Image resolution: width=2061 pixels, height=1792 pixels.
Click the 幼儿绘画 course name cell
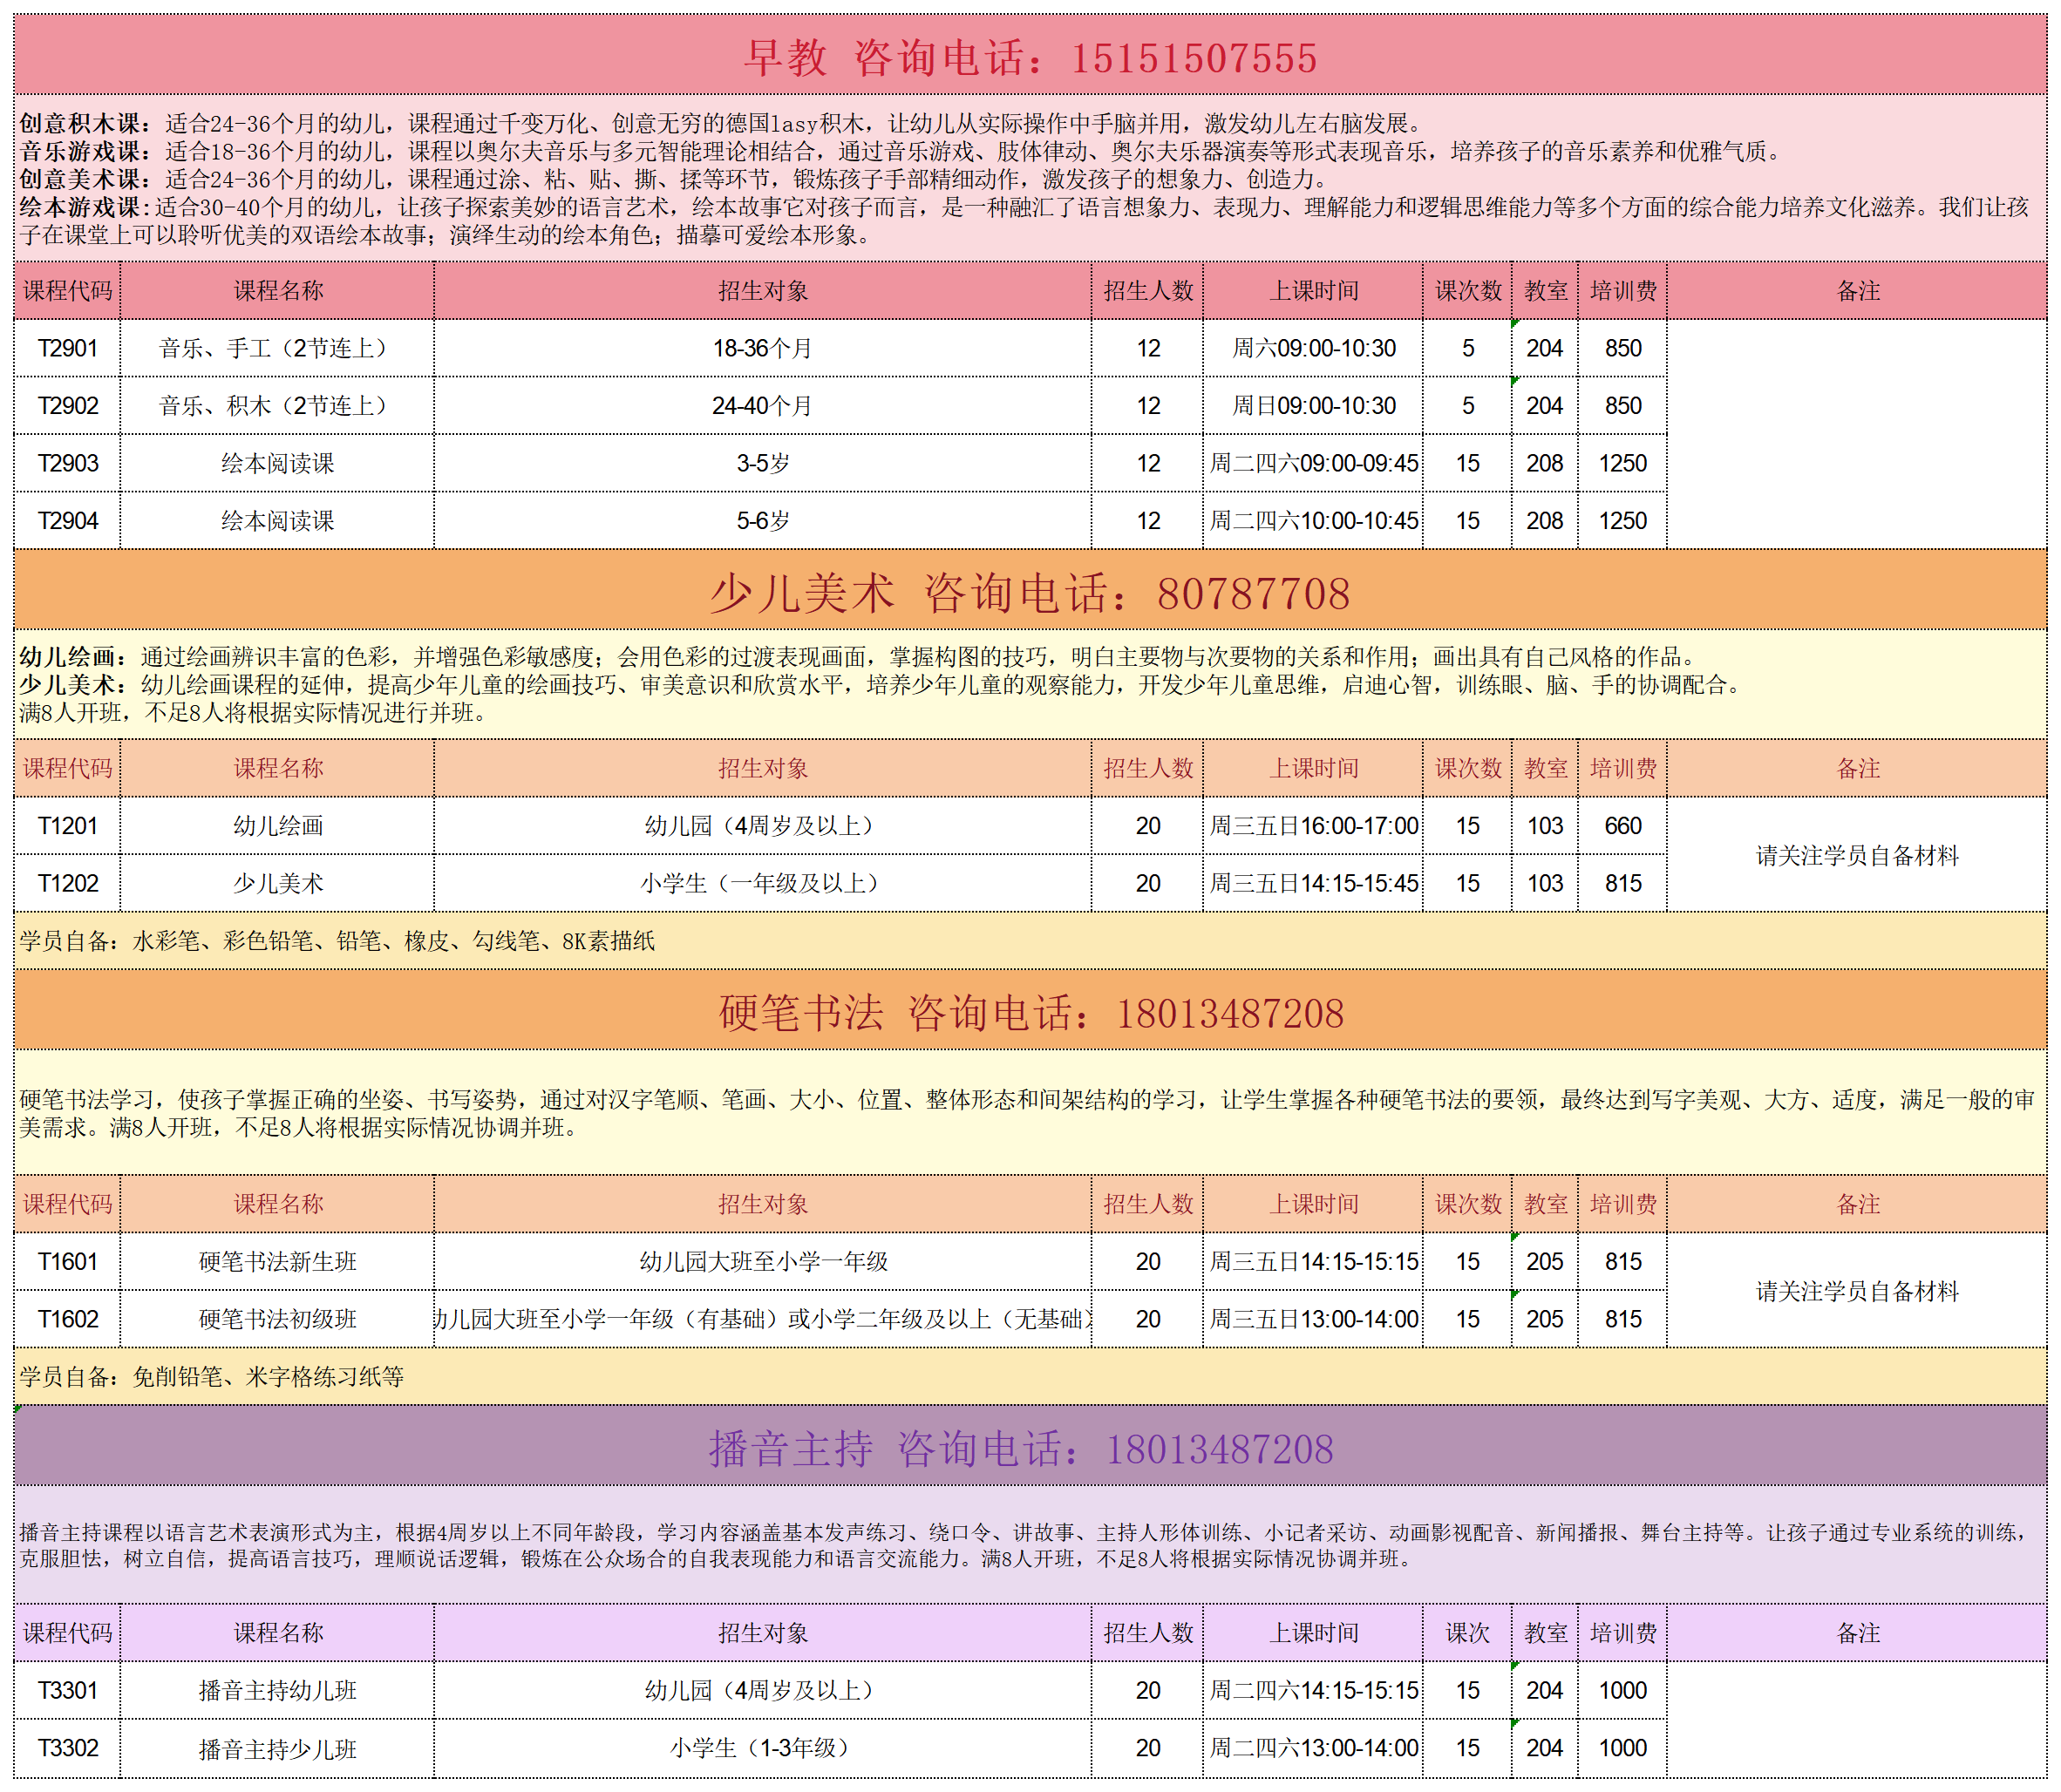click(277, 826)
